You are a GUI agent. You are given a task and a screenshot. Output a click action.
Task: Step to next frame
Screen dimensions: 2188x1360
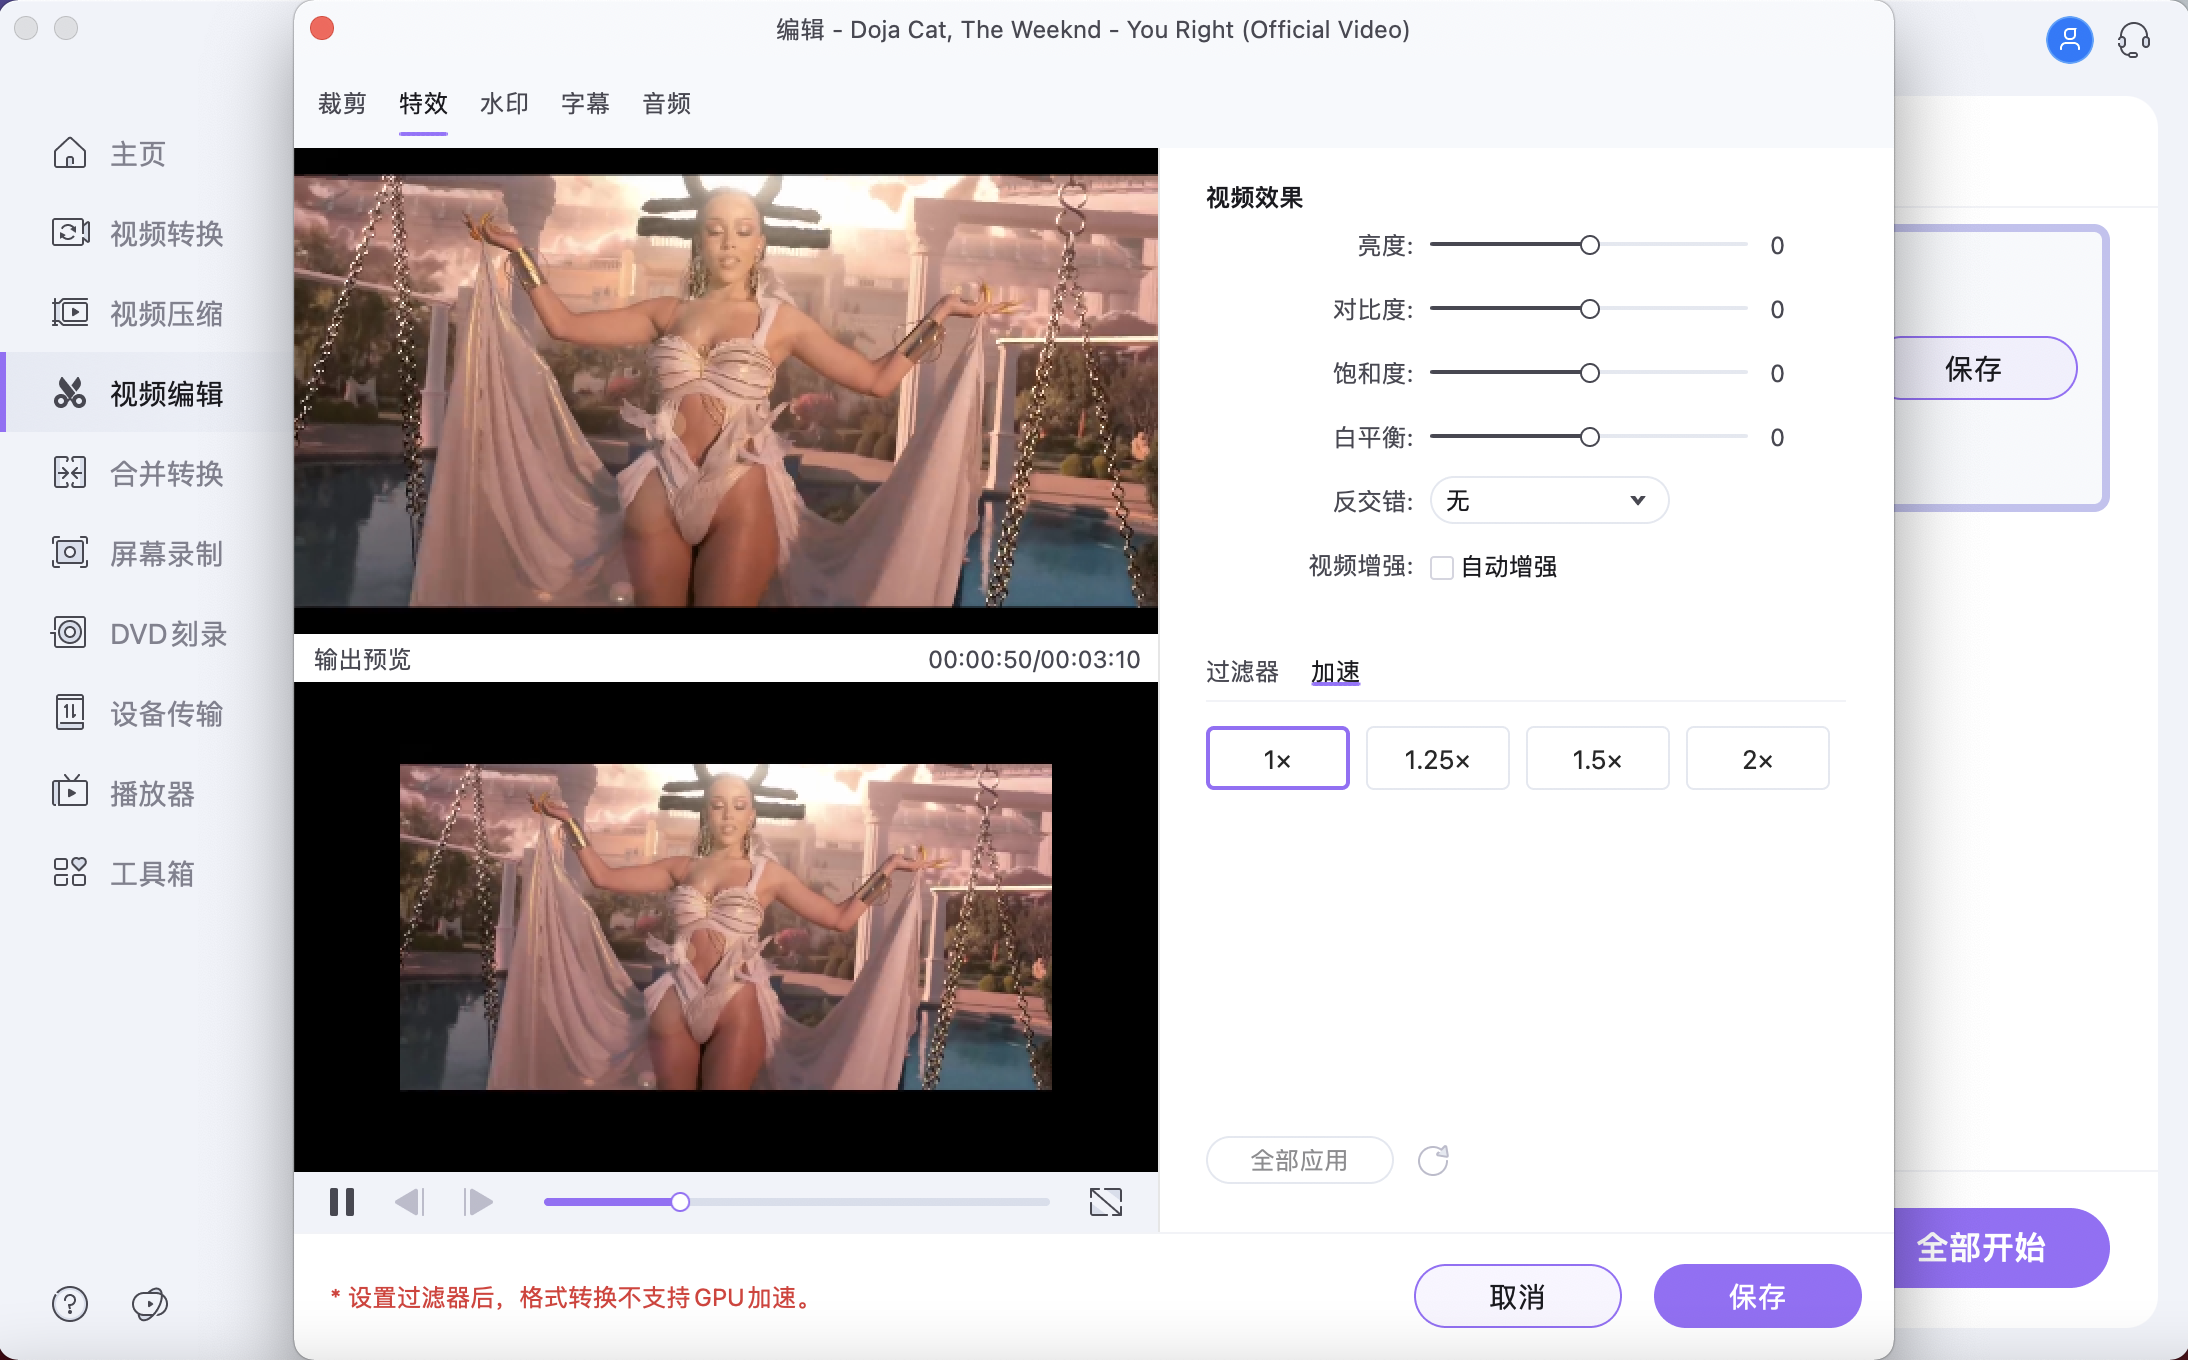478,1202
